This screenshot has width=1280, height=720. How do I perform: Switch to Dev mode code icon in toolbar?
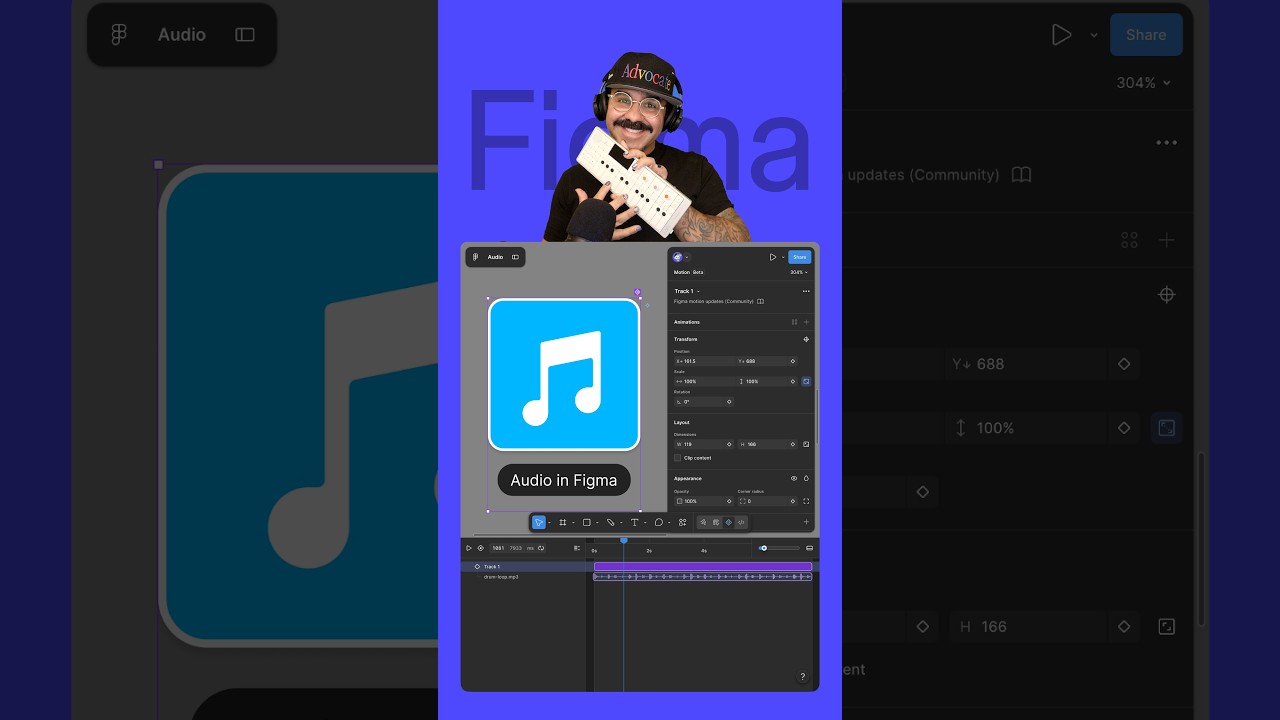coord(741,522)
